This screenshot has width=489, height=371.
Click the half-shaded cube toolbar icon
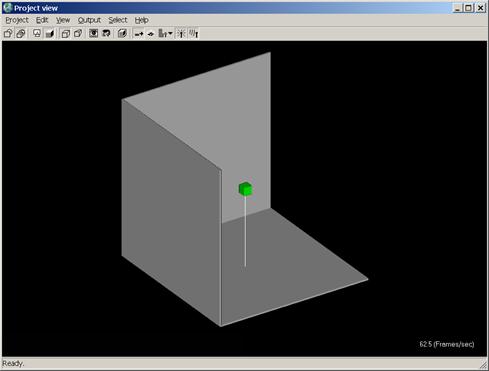point(122,33)
